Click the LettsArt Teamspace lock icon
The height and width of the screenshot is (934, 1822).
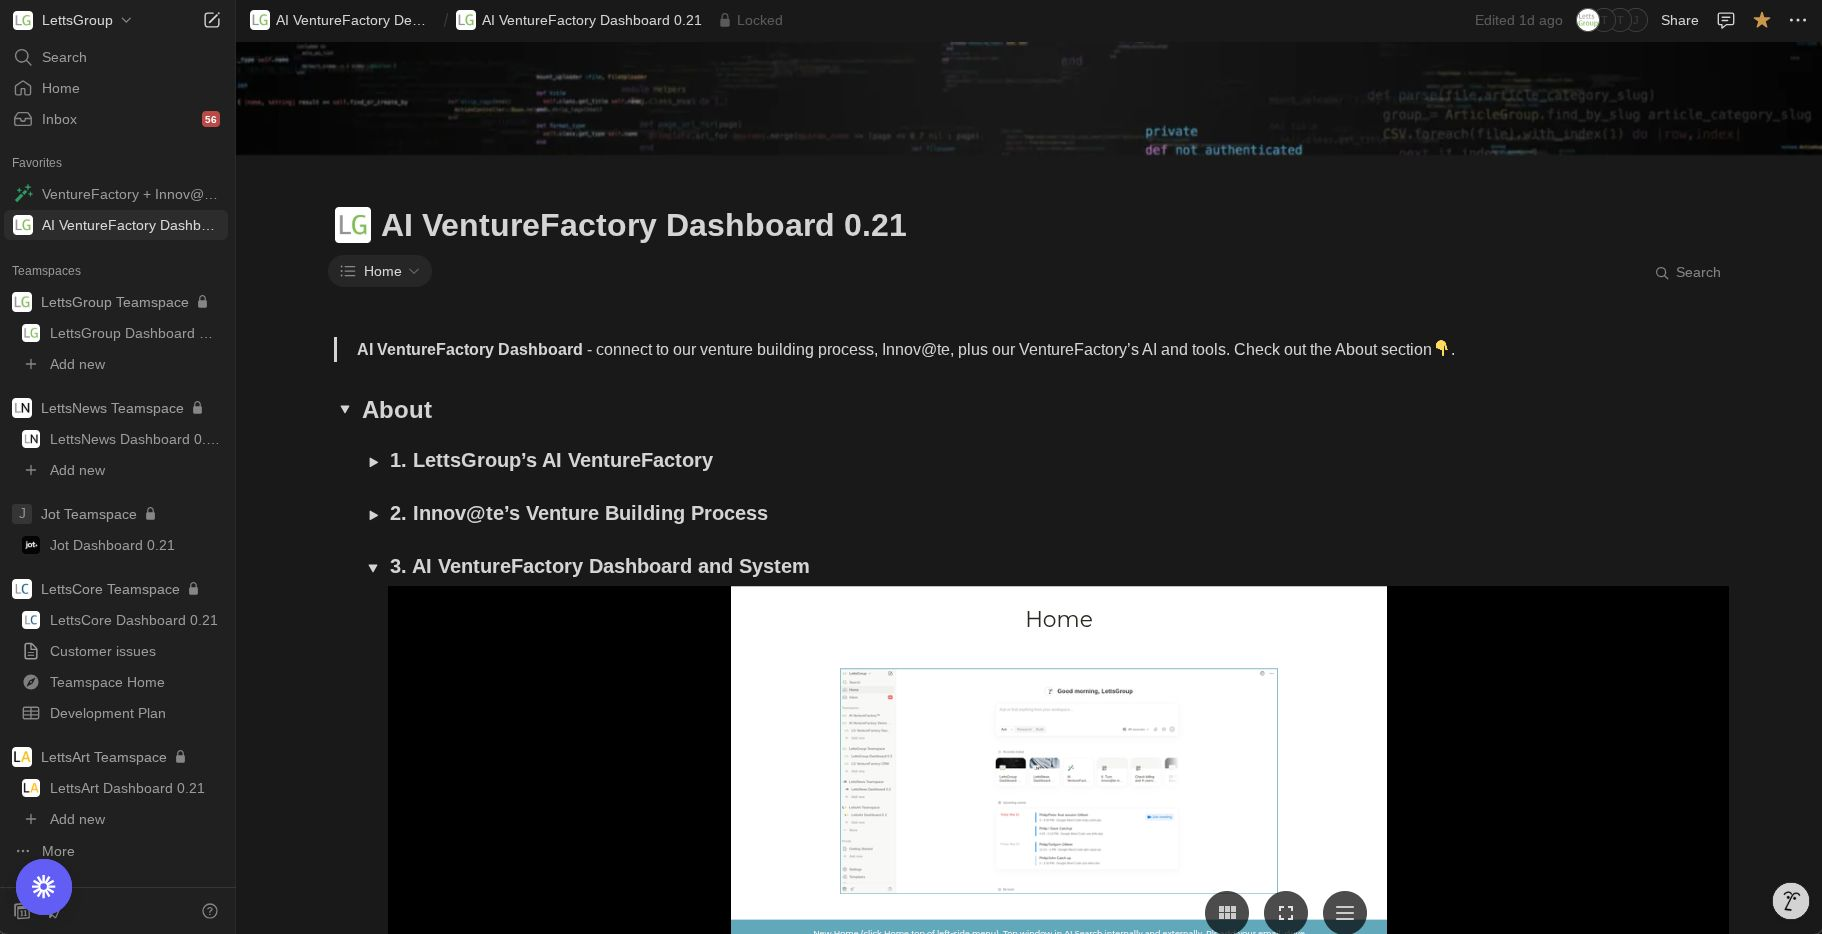click(x=181, y=757)
